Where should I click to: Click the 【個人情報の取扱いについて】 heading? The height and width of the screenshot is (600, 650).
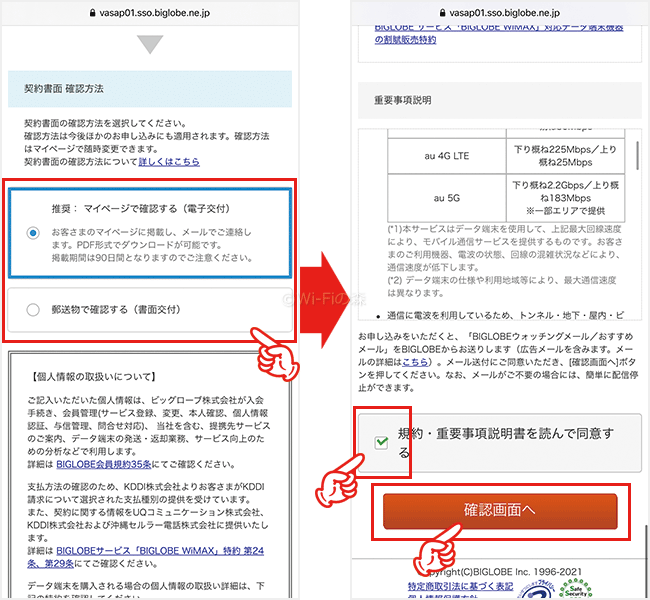coord(94,377)
